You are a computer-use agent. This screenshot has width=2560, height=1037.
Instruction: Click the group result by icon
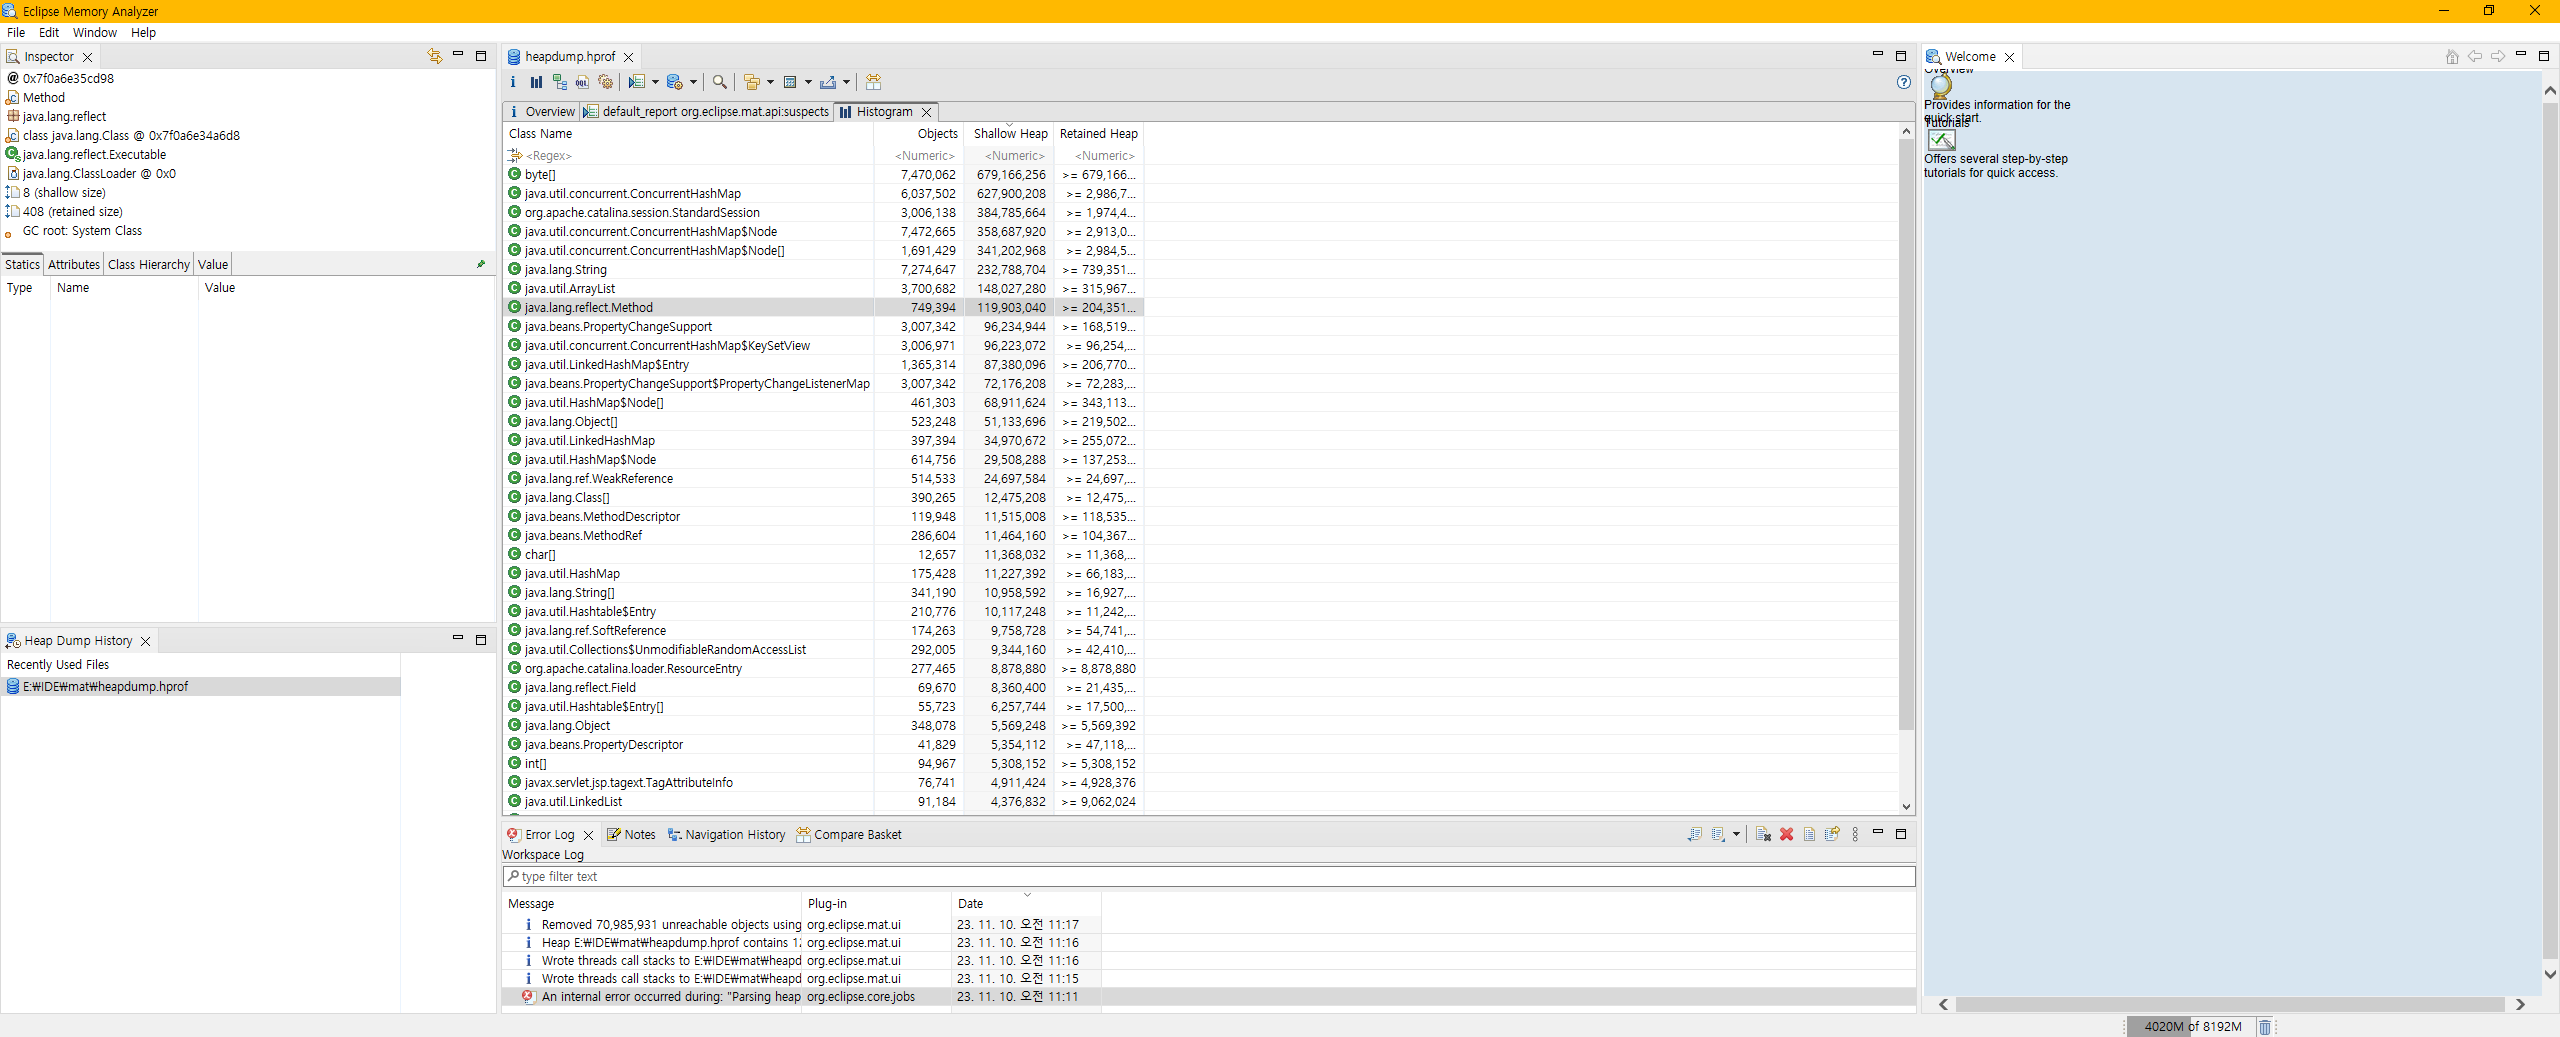point(752,82)
